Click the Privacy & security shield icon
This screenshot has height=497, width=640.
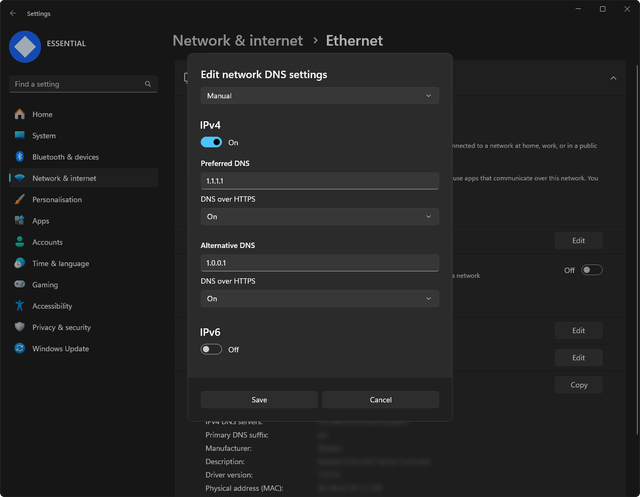coord(19,327)
